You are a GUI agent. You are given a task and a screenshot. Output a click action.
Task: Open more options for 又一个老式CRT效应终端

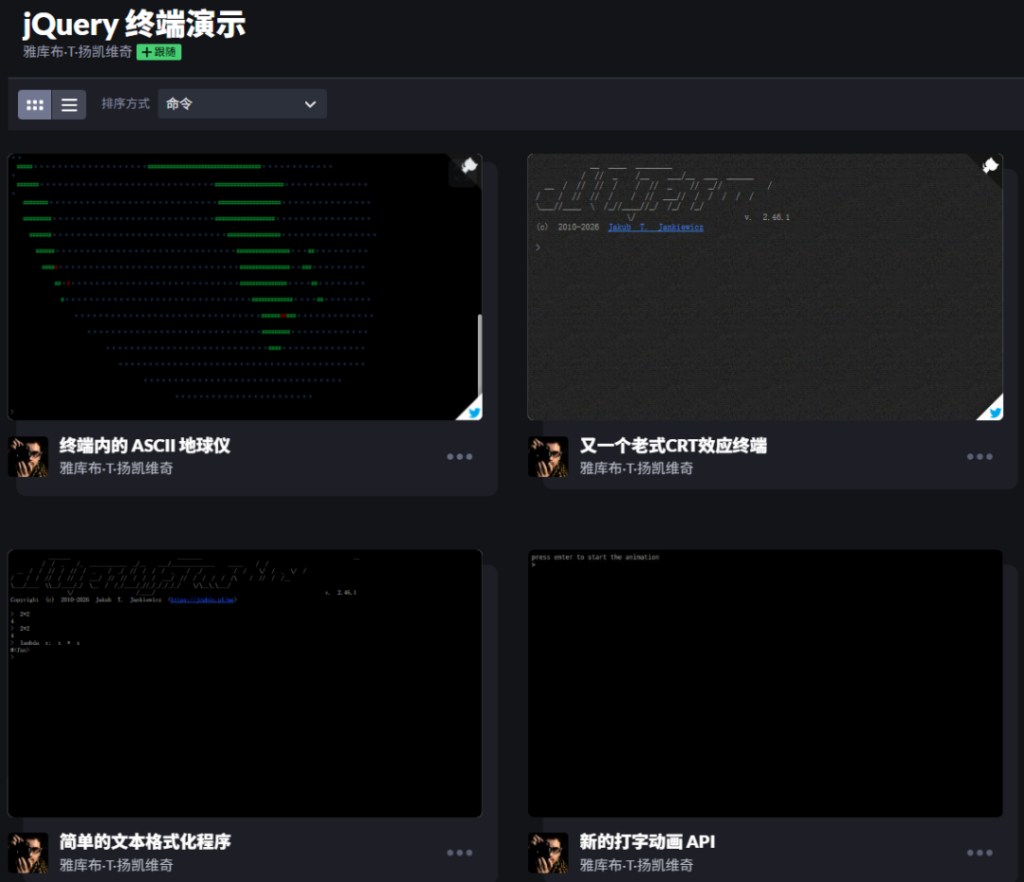(x=980, y=456)
